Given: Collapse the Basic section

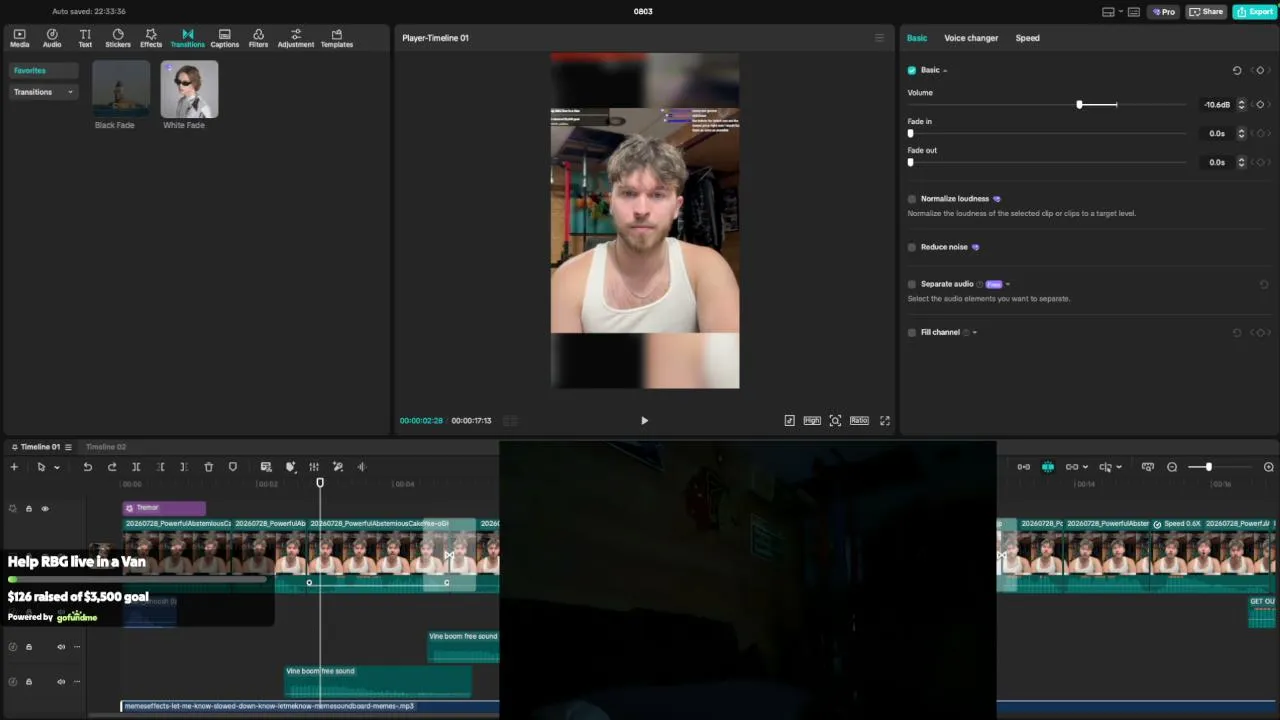Looking at the screenshot, I should [945, 70].
